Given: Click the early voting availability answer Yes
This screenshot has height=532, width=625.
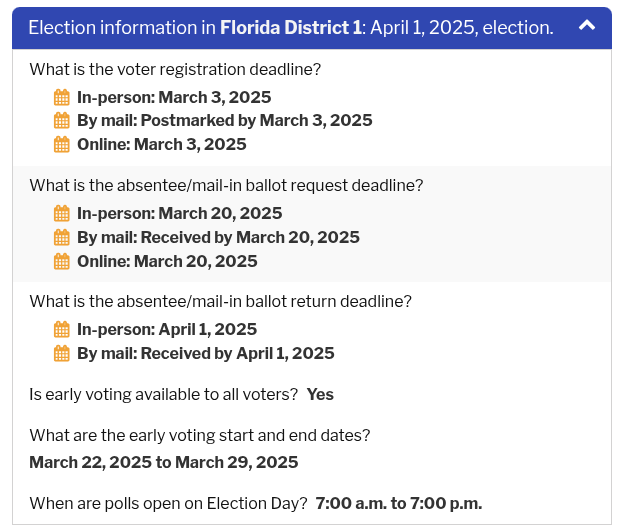Looking at the screenshot, I should click(x=320, y=395).
